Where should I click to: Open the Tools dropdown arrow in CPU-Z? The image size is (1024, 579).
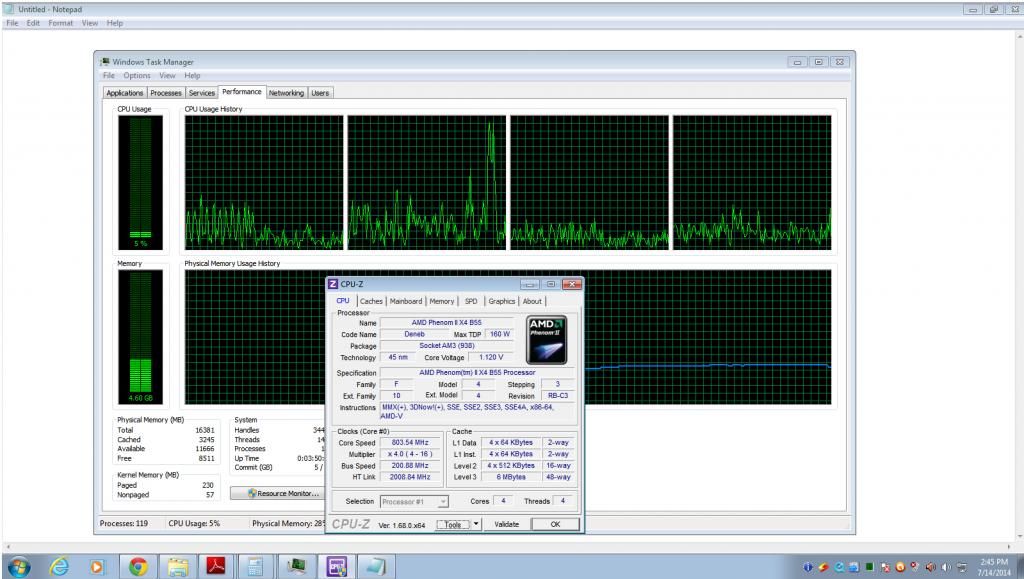coord(476,524)
